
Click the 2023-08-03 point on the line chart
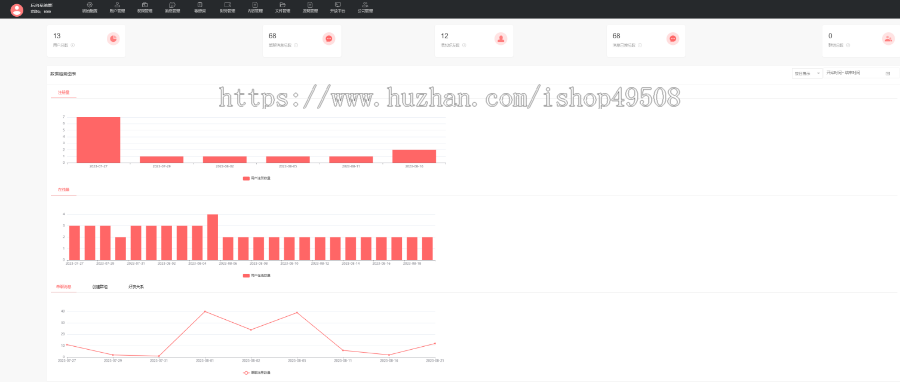pos(297,313)
